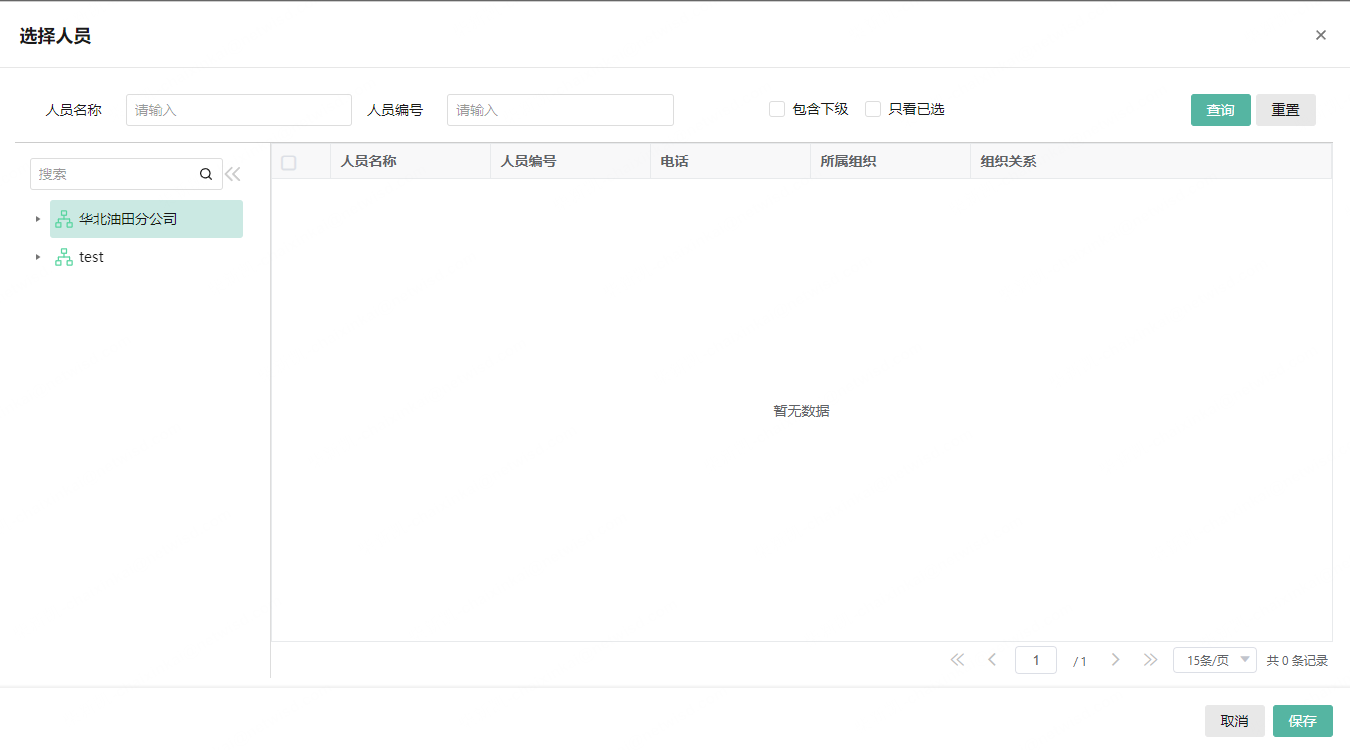This screenshot has height=750, width=1350.
Task: Click the search magnifier icon in the sidebar
Action: 206,173
